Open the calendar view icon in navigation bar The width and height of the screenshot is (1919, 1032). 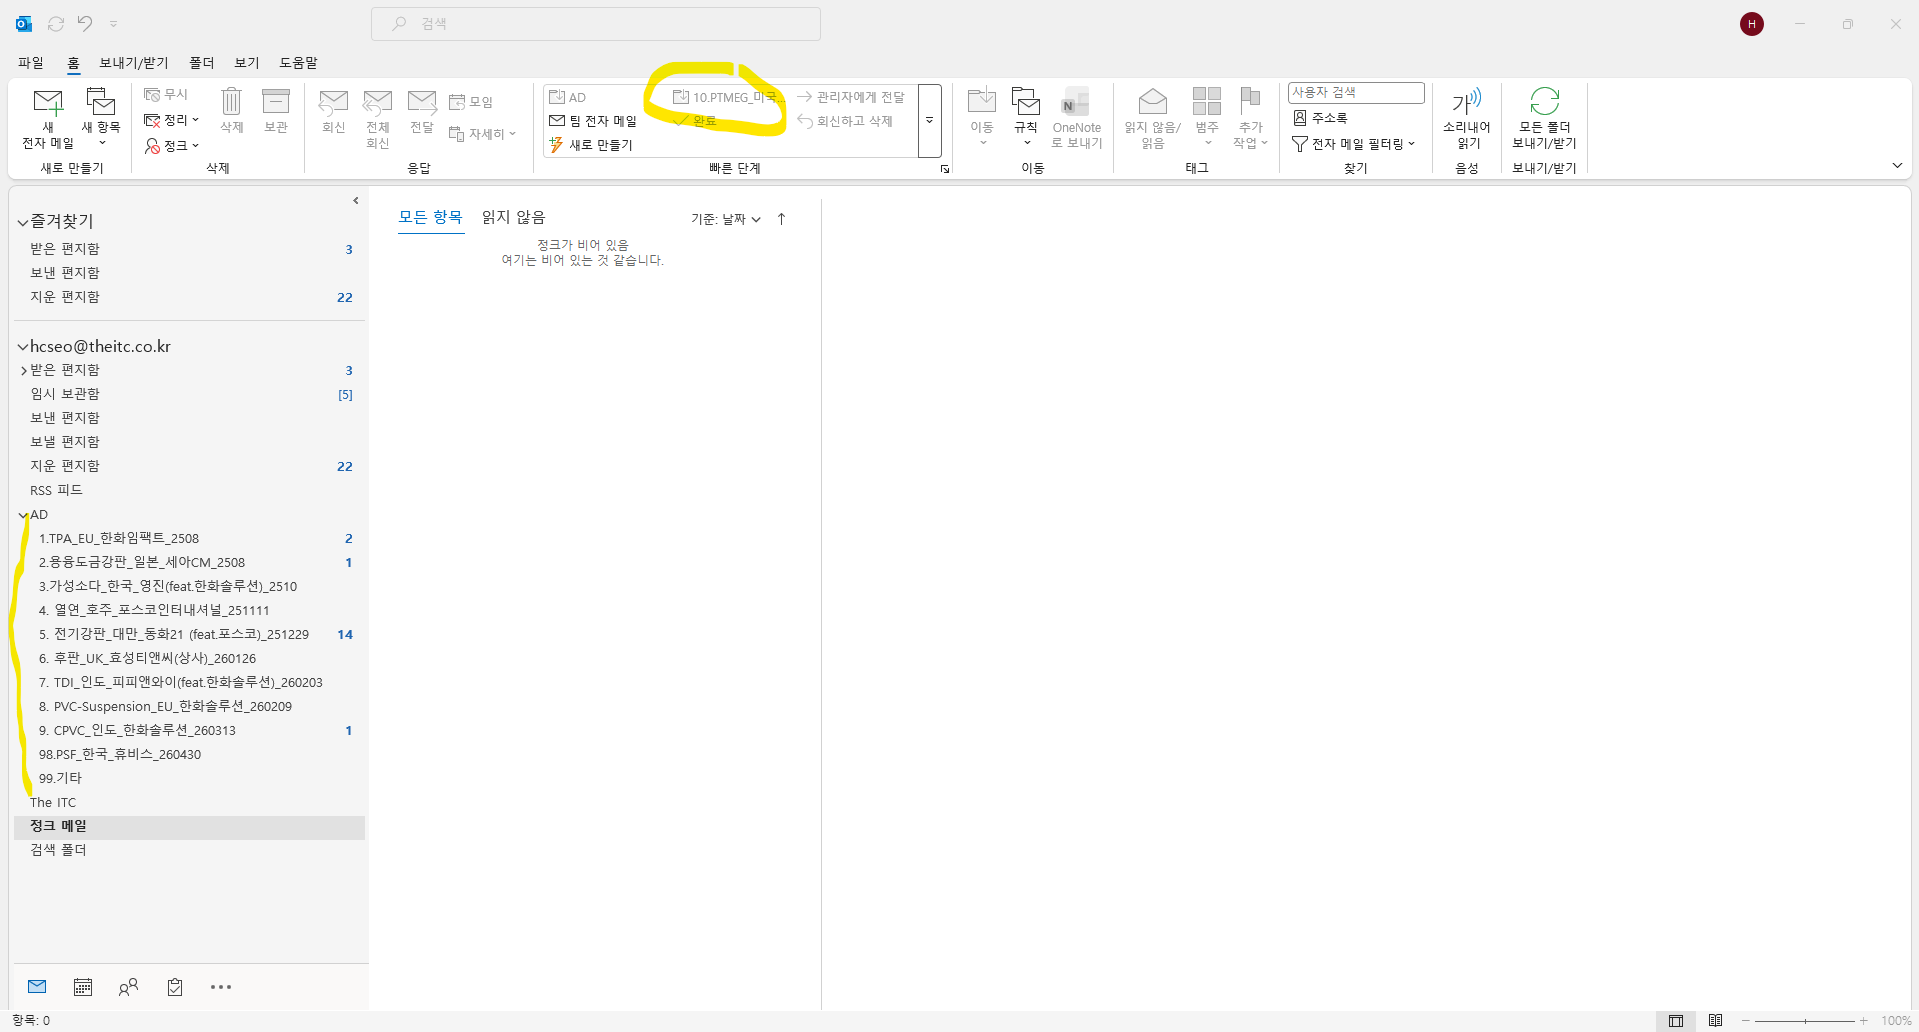tap(83, 987)
